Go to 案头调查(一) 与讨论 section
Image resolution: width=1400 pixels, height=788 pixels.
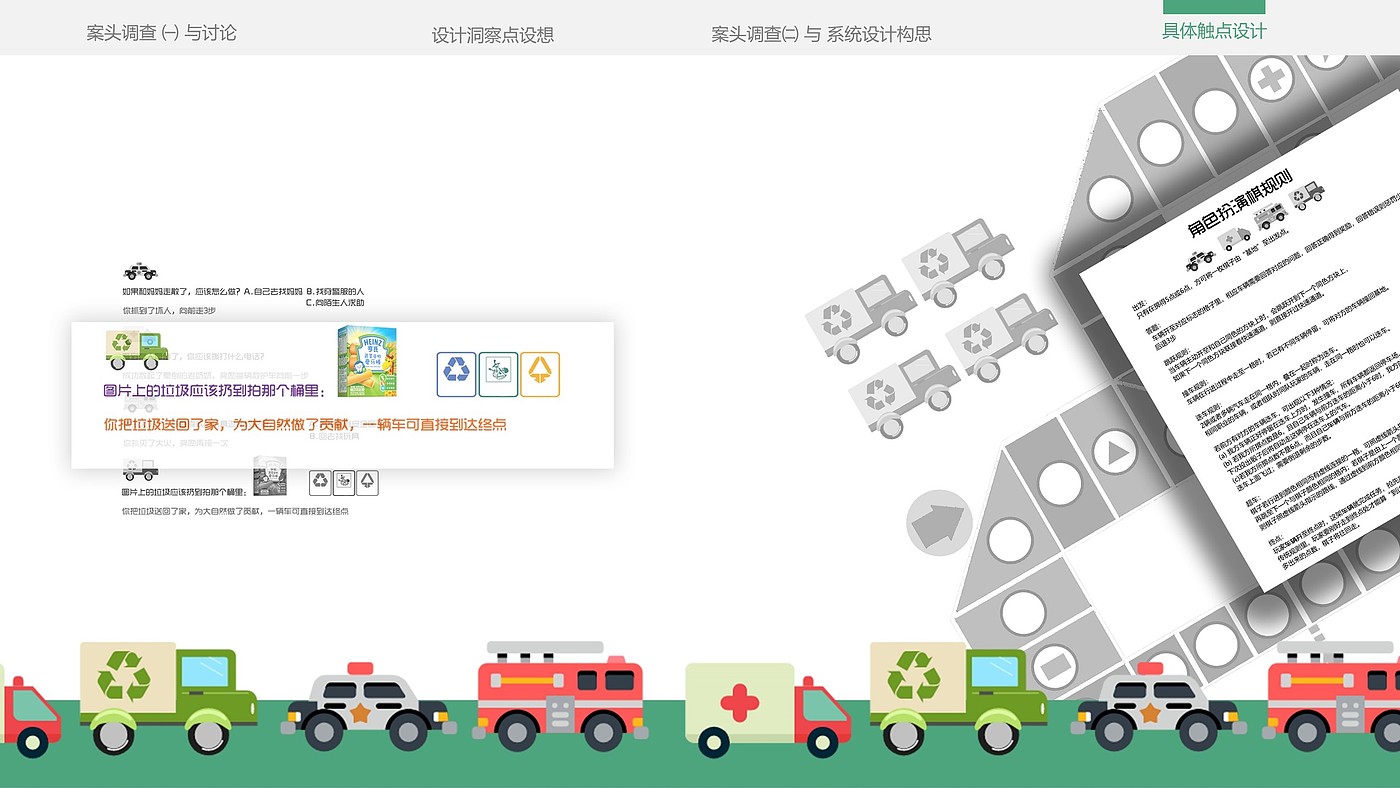click(162, 33)
